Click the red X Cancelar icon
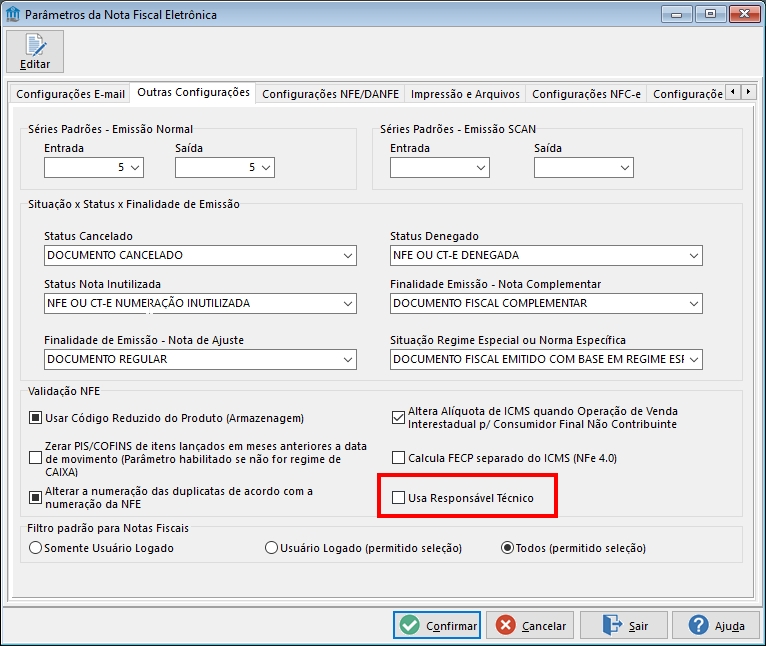 click(x=506, y=625)
